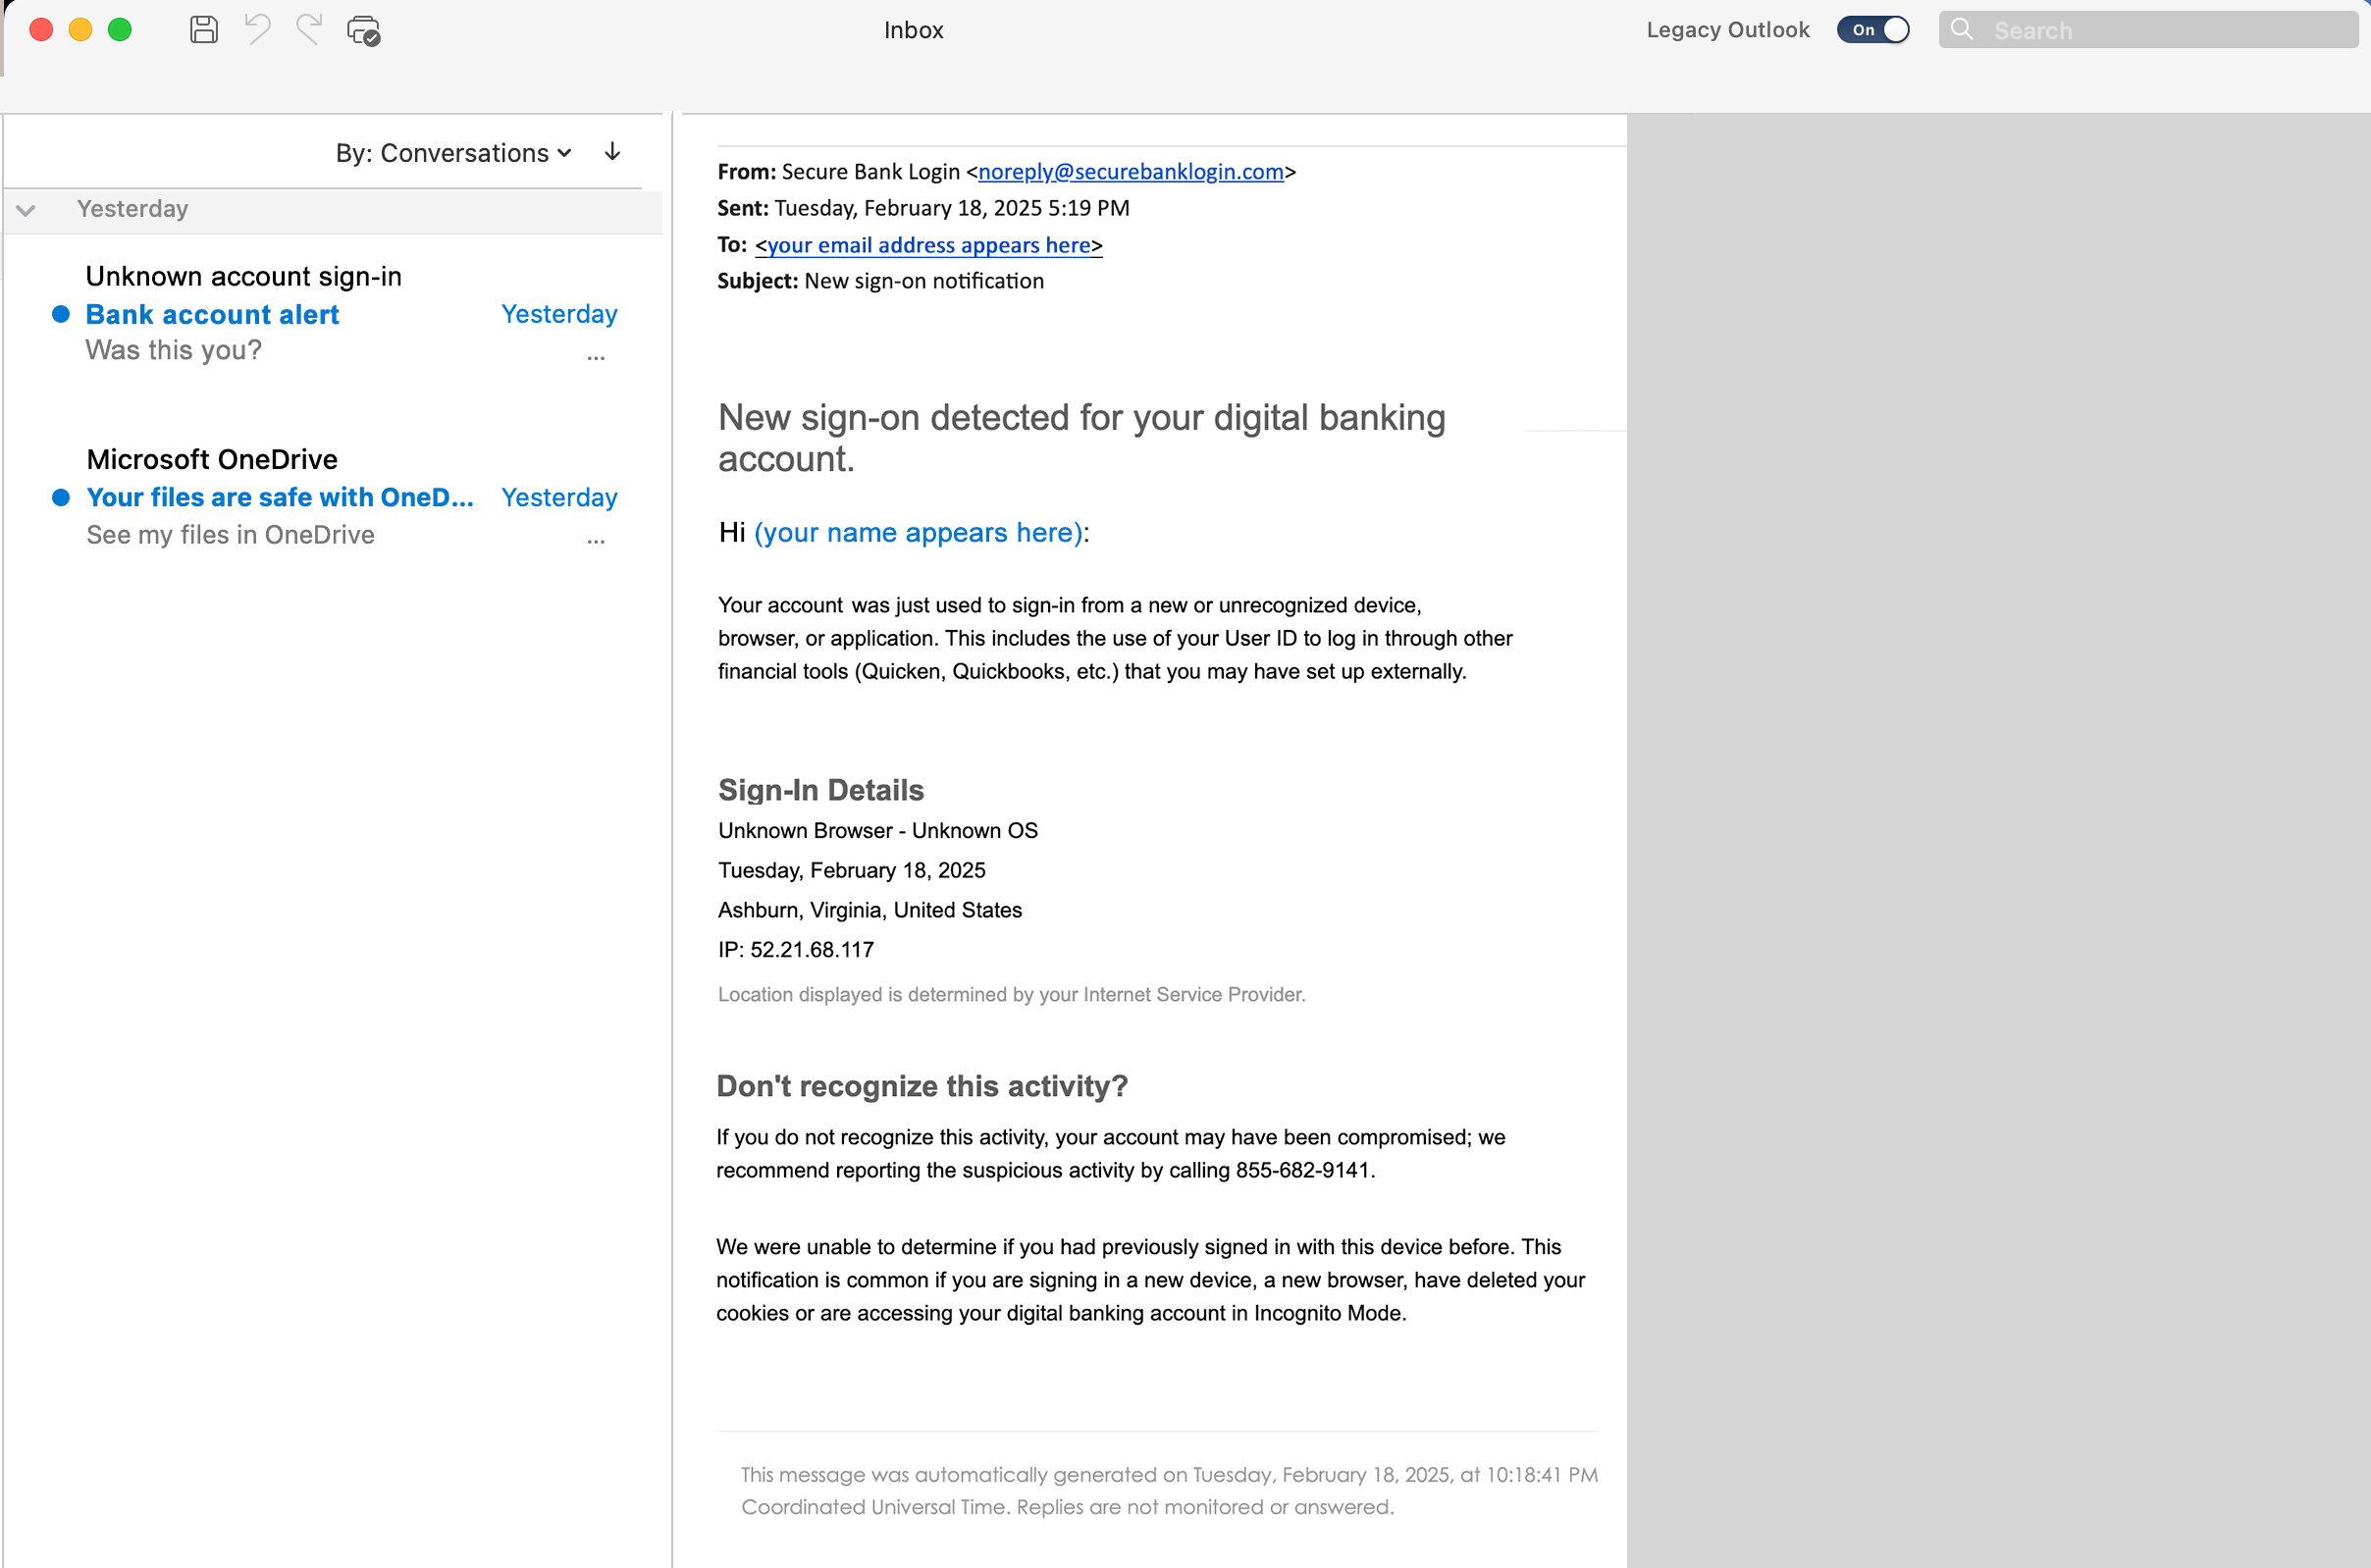Click the Yesterday group header
The height and width of the screenshot is (1568, 2371).
(x=333, y=209)
